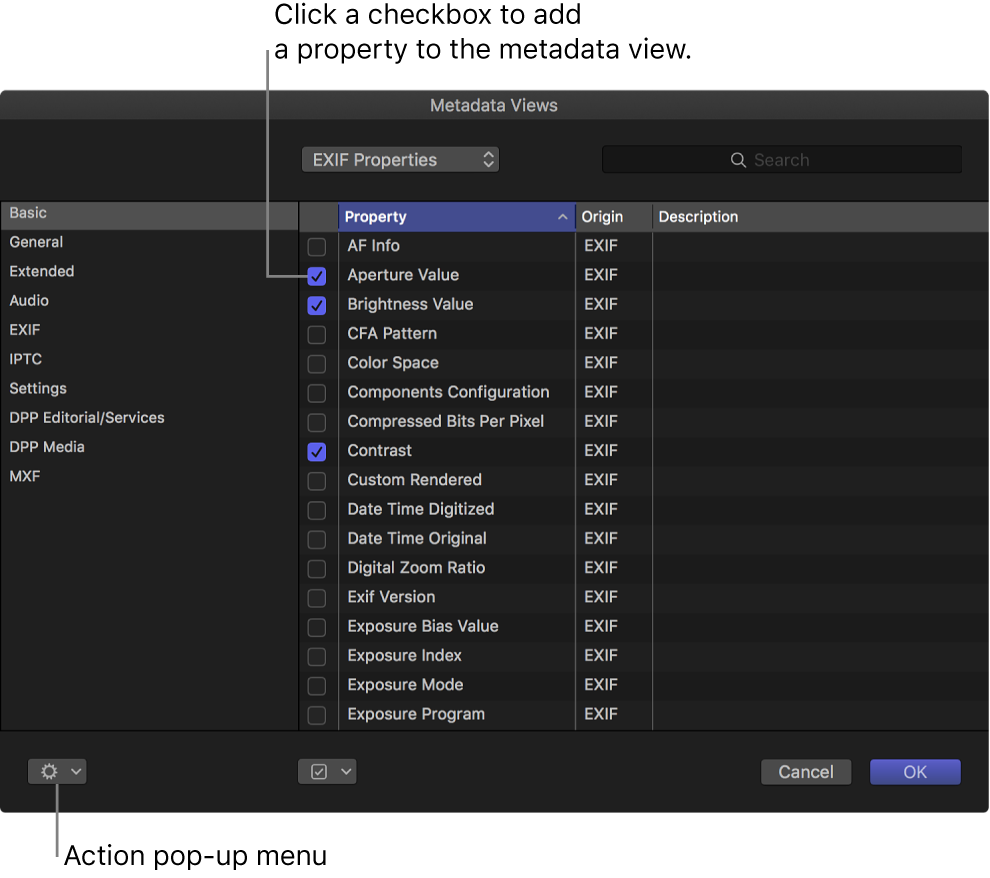Click the OK button

click(x=915, y=771)
